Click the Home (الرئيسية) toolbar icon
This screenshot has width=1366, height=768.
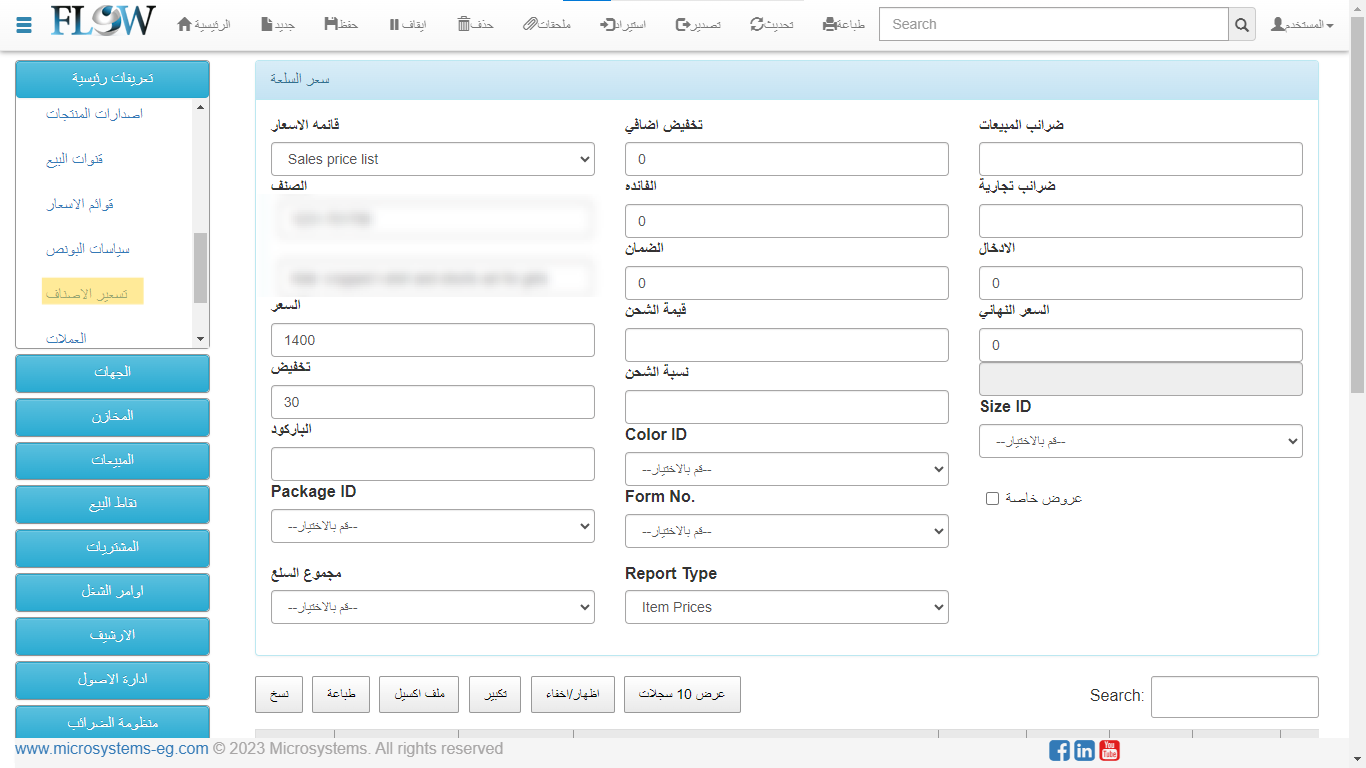coord(185,24)
